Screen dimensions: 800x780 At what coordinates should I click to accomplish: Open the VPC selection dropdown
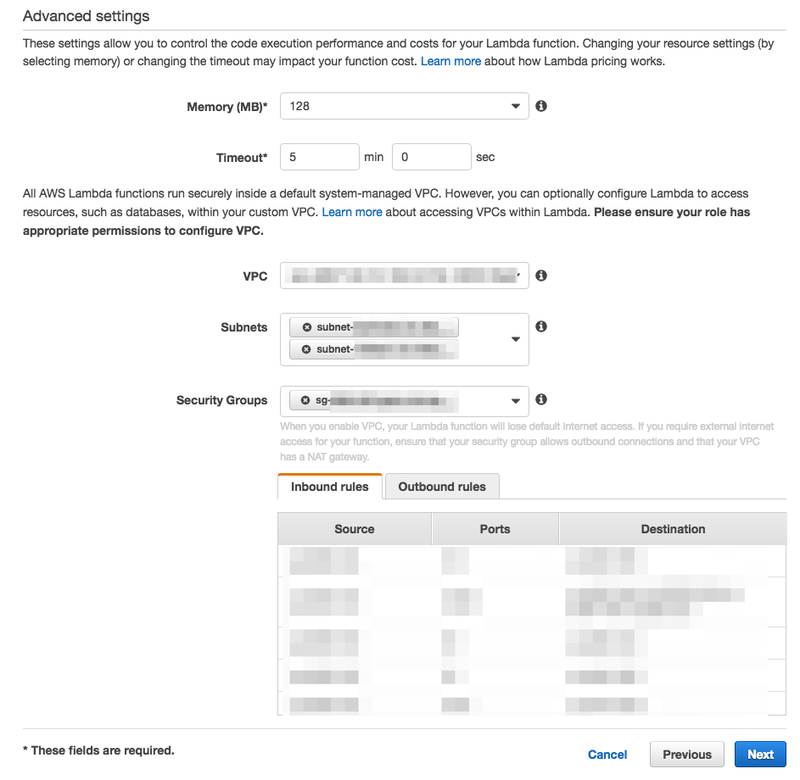[520, 275]
